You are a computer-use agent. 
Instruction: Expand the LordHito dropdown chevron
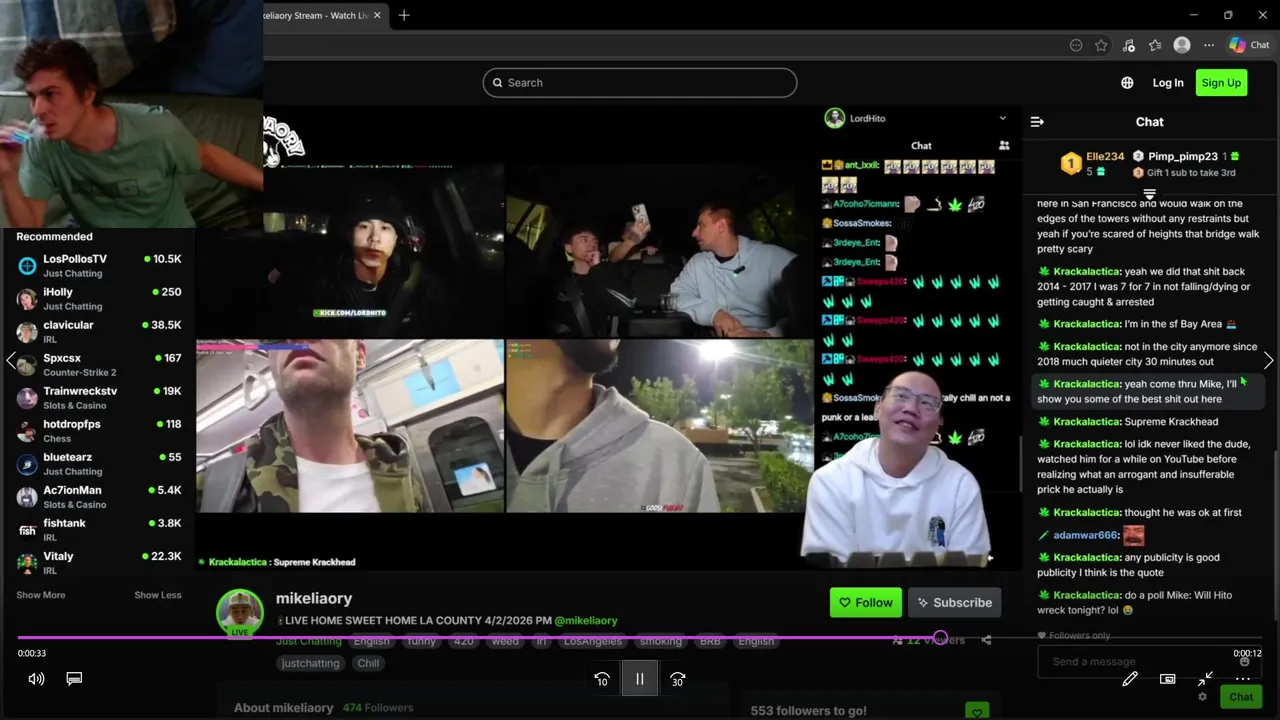tap(1003, 118)
